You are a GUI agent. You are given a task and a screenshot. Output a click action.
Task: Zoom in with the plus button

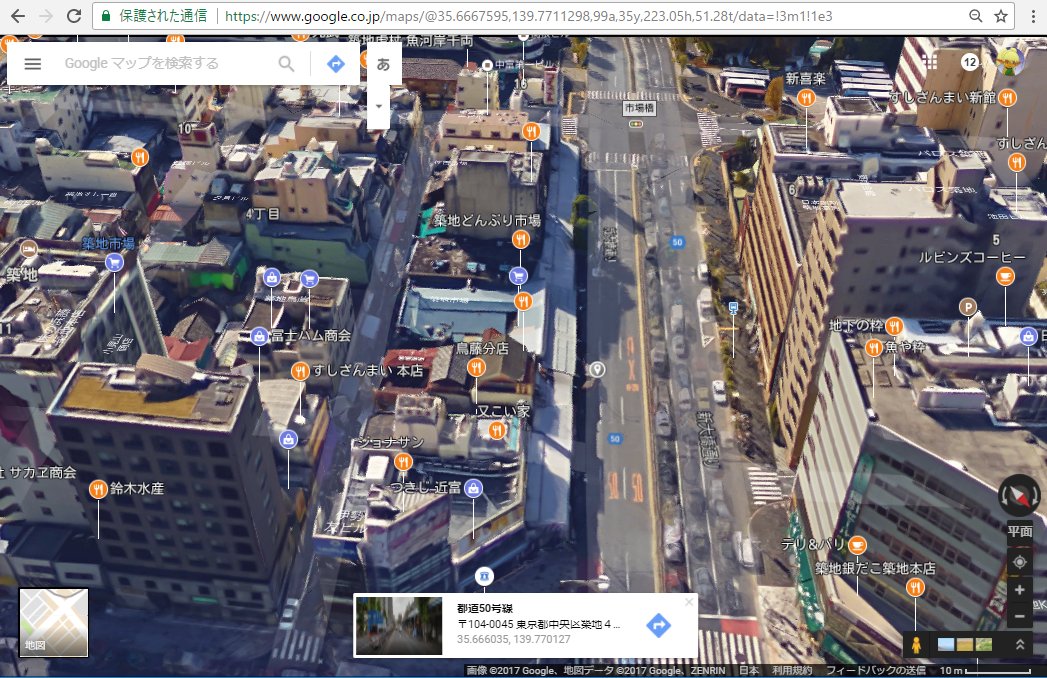(x=1020, y=590)
